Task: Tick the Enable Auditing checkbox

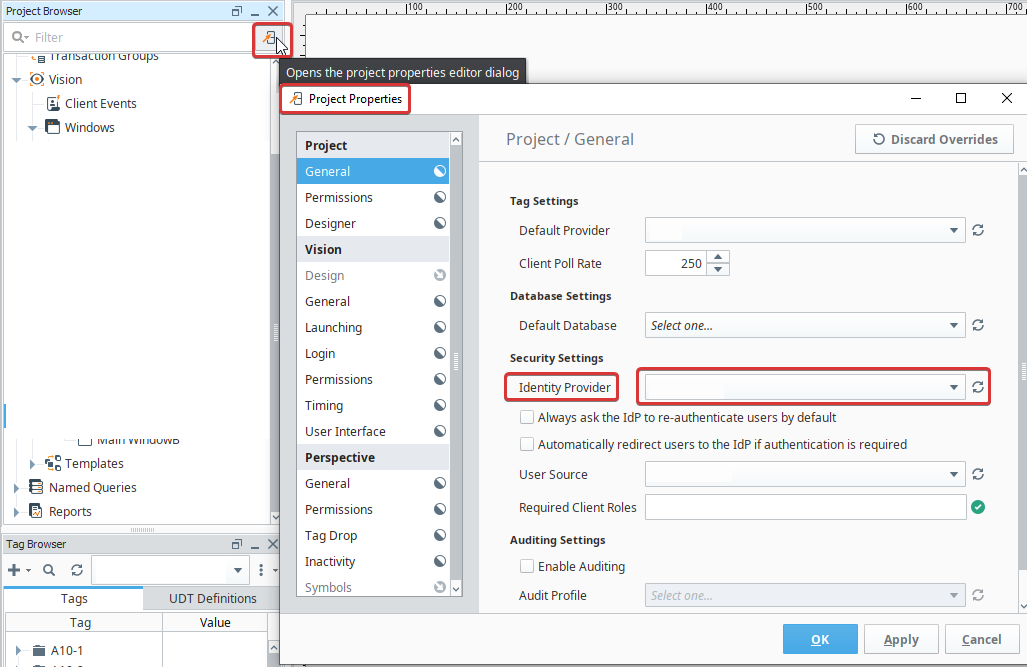Action: point(527,566)
